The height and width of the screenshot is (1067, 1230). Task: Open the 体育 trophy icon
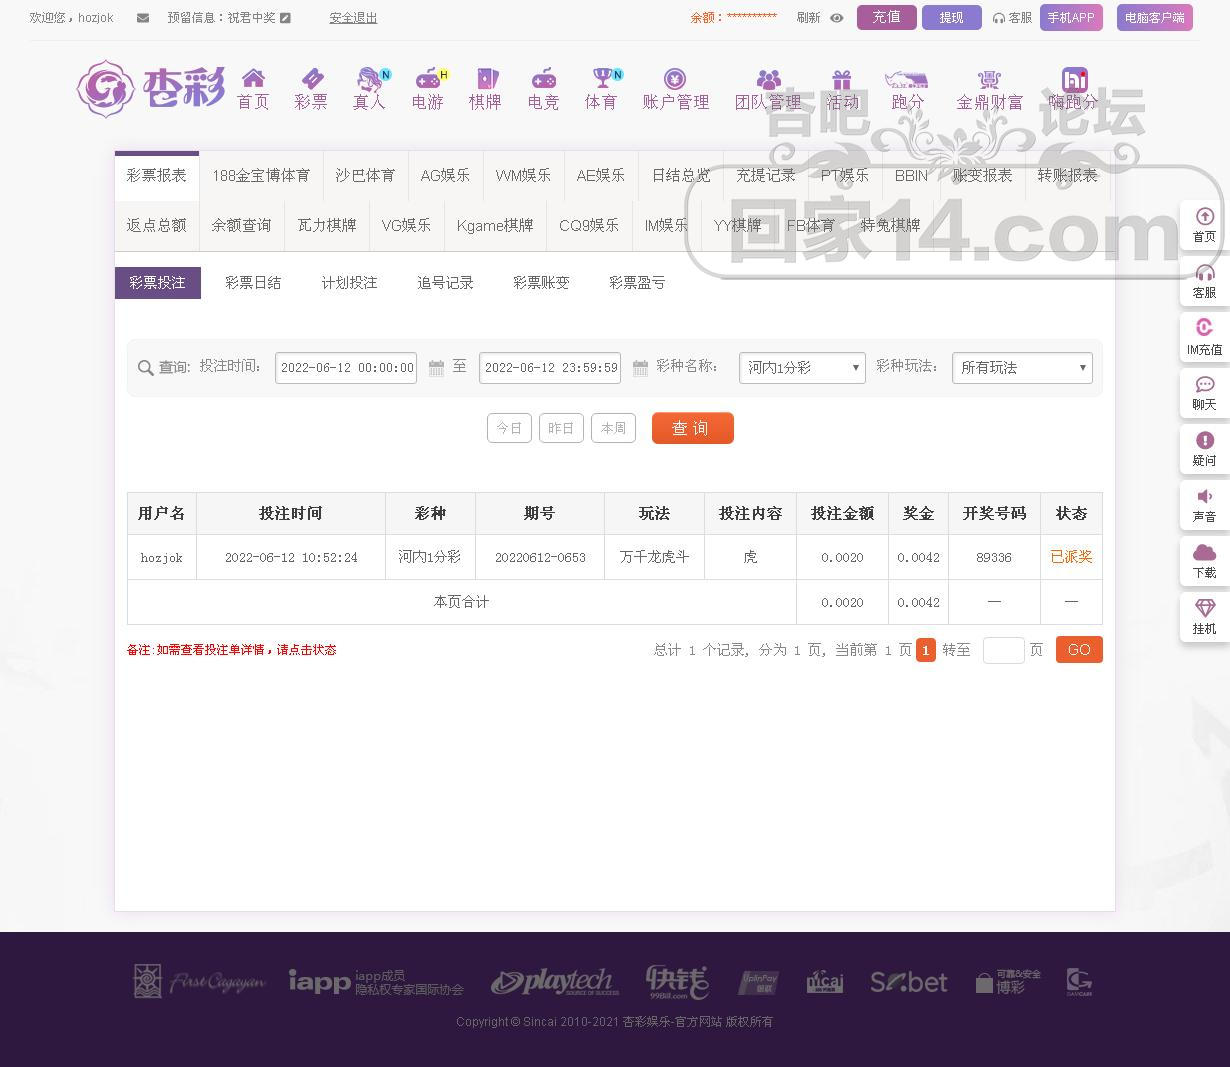coord(601,79)
